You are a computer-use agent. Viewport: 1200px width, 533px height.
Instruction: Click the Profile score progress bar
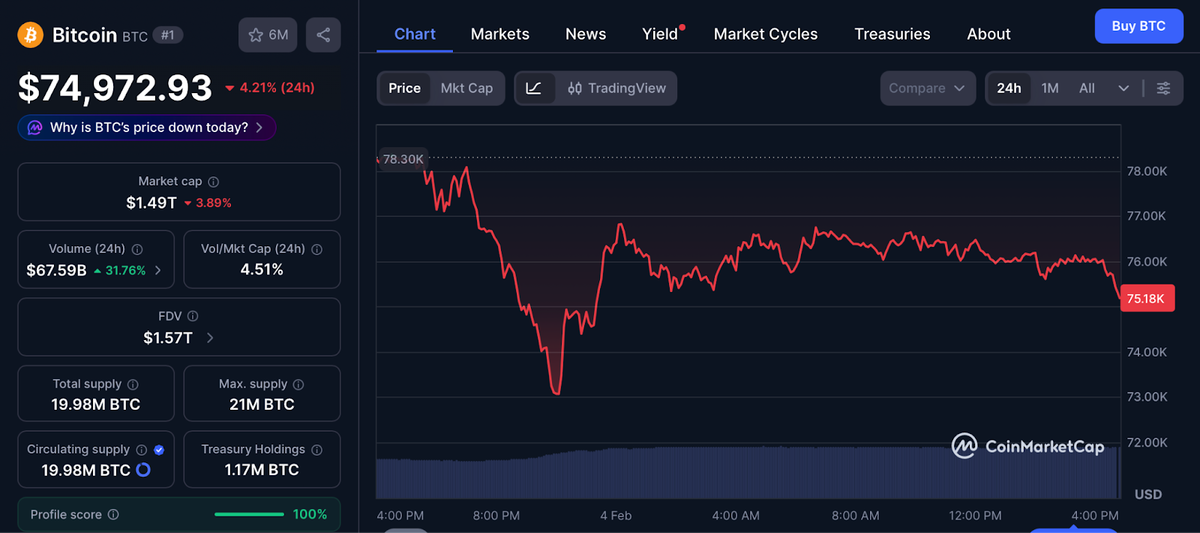click(x=249, y=514)
